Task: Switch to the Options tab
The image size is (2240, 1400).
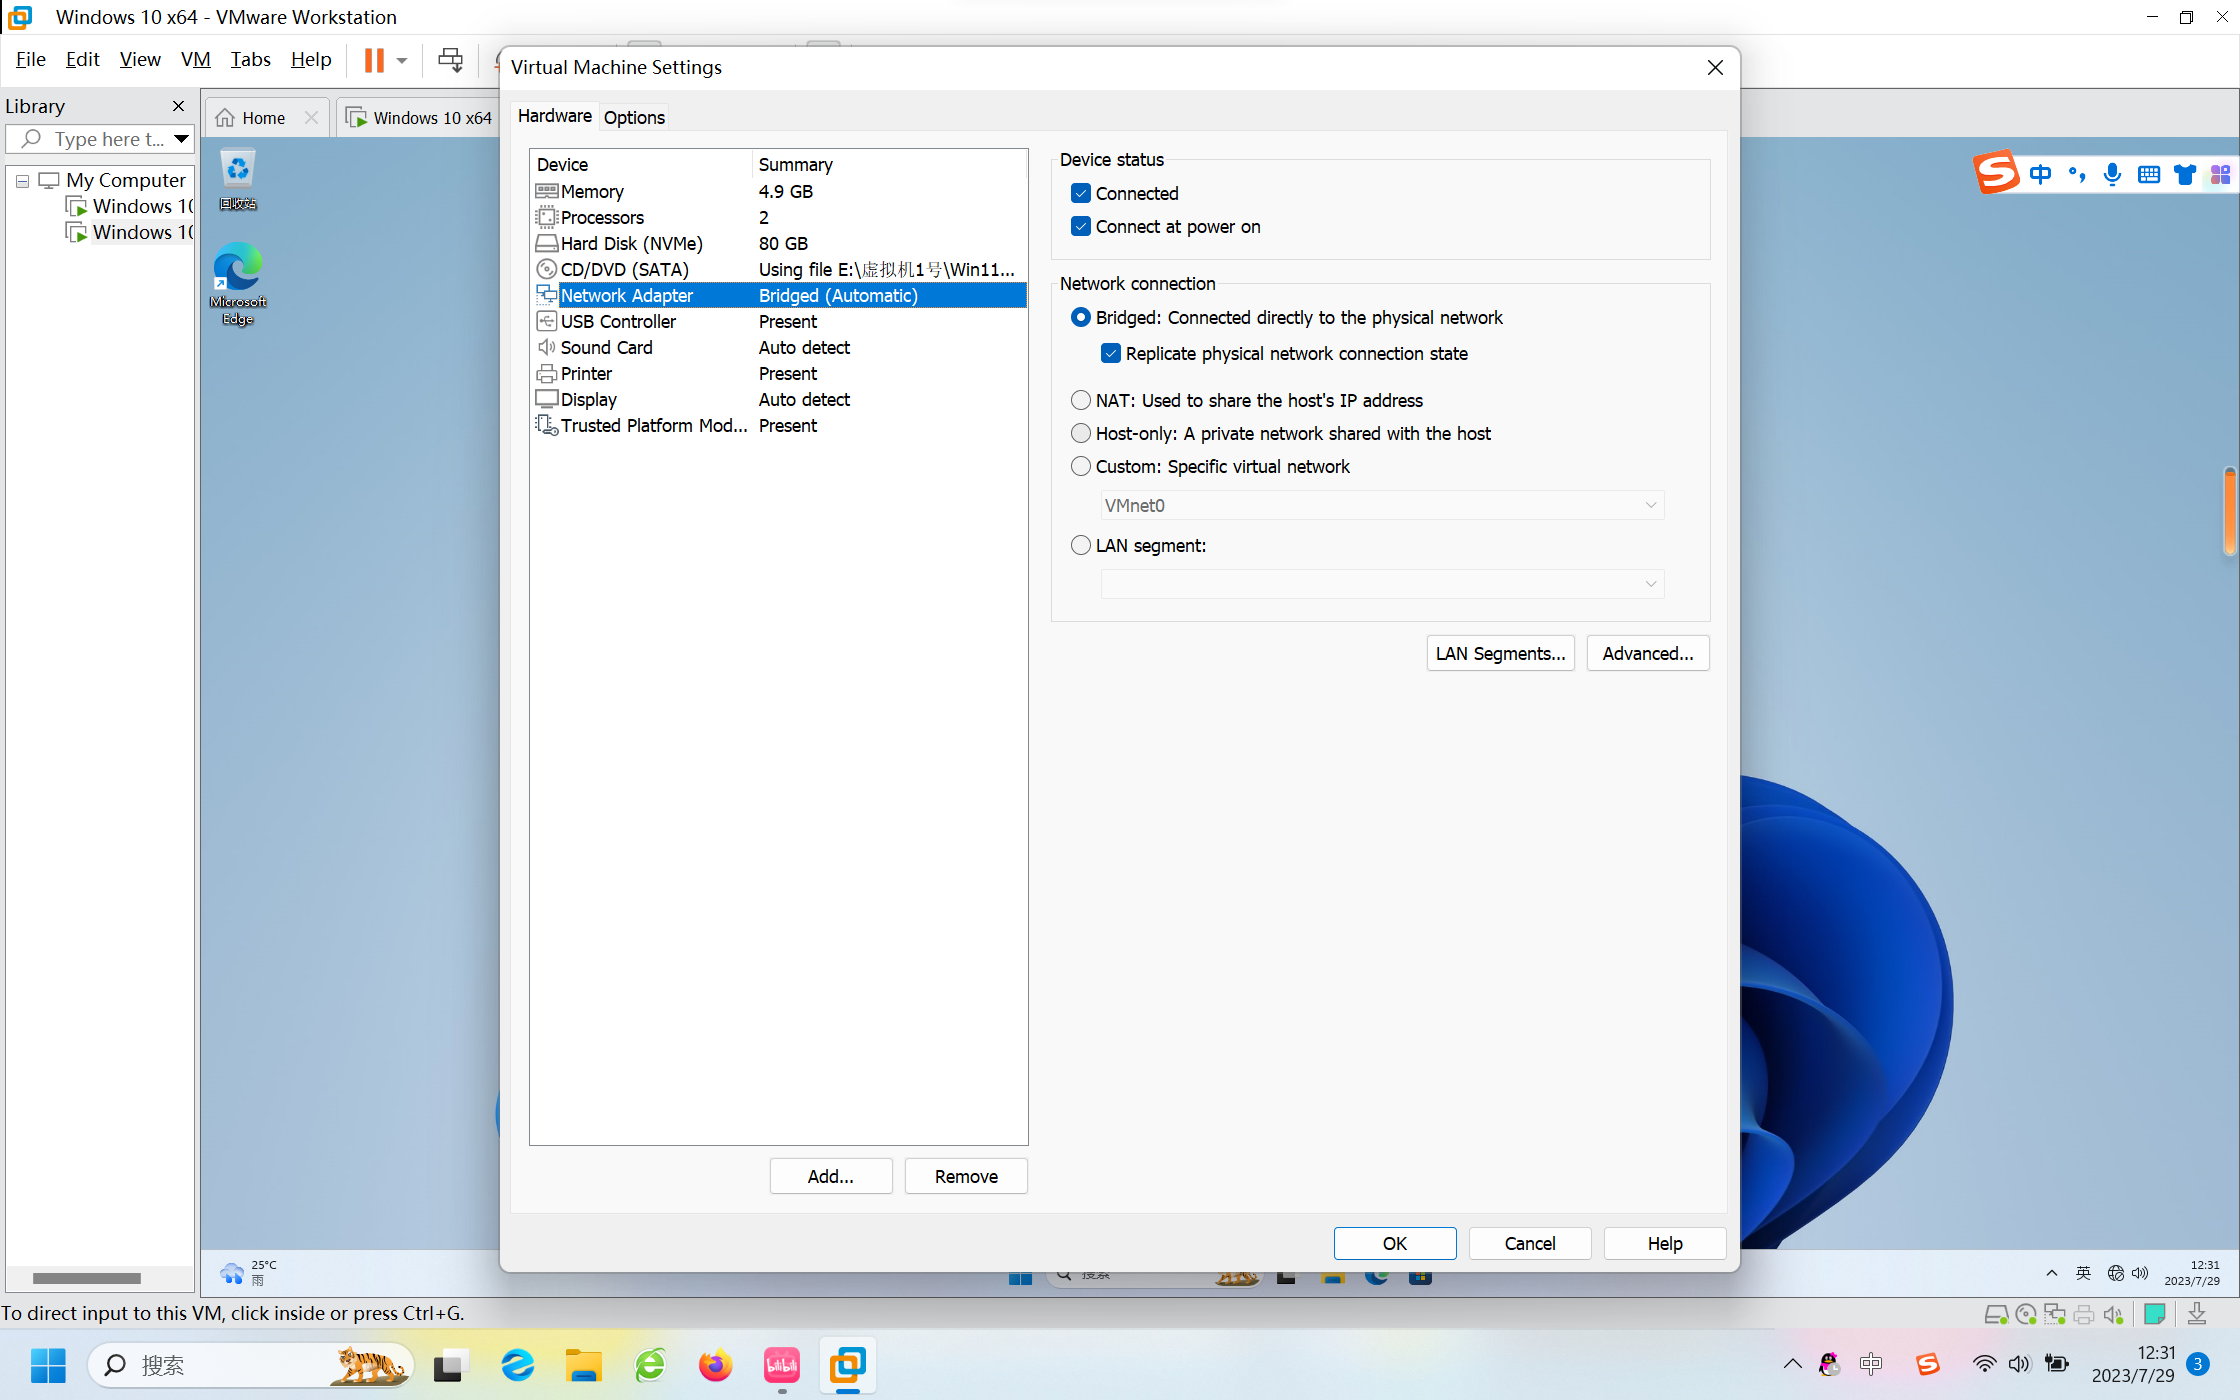Action: (634, 117)
